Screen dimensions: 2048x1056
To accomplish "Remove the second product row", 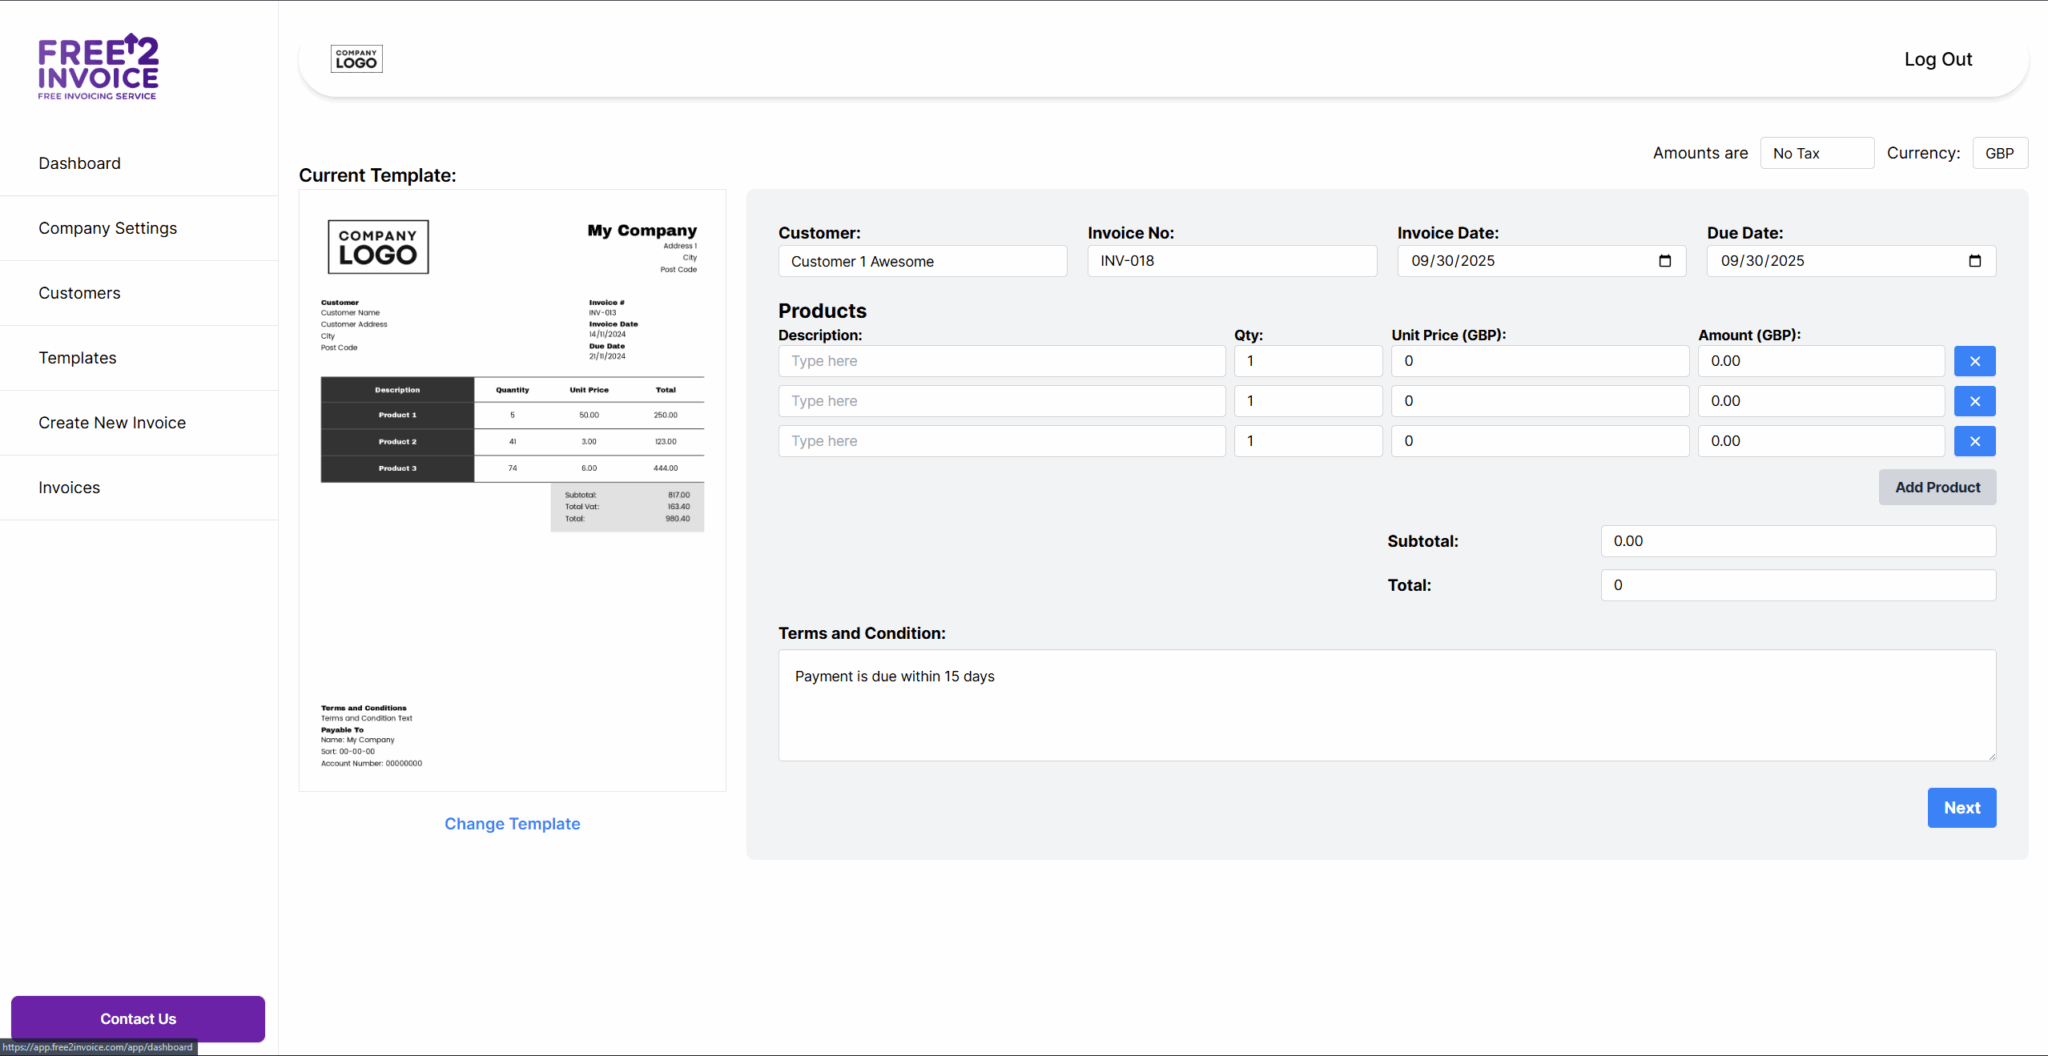I will click(x=1974, y=400).
